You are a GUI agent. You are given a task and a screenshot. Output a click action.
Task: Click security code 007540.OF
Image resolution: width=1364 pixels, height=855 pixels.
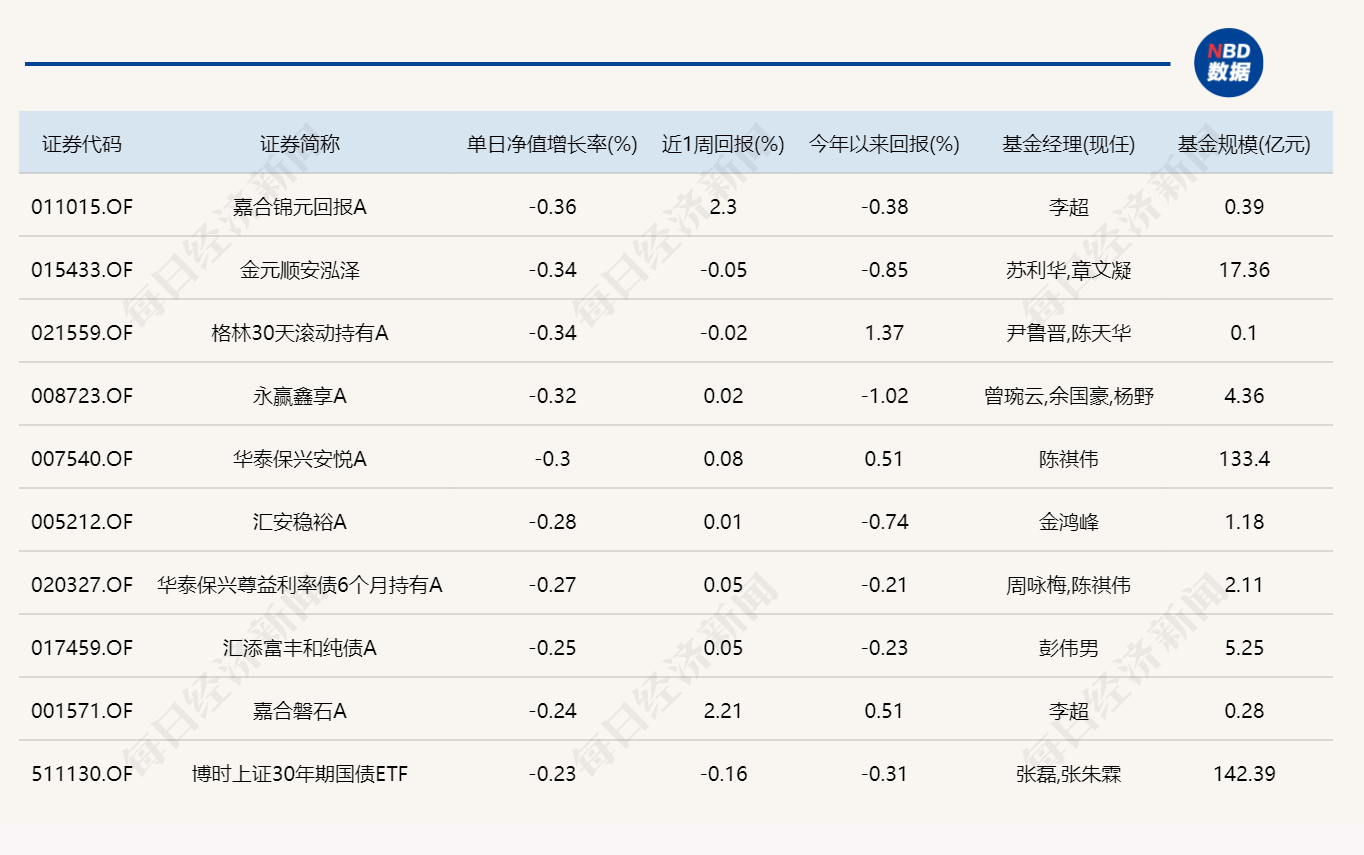pyautogui.click(x=82, y=459)
